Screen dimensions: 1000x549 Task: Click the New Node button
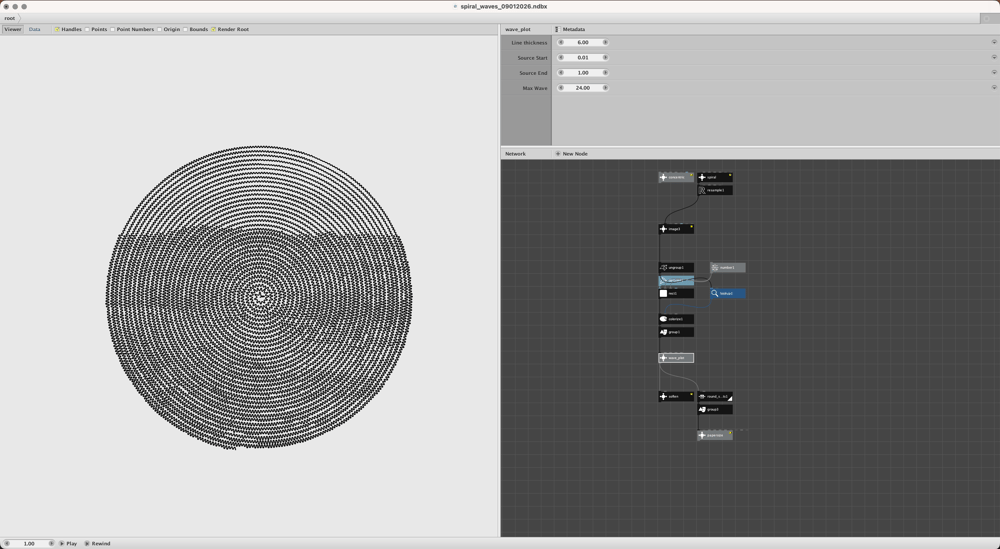click(571, 154)
